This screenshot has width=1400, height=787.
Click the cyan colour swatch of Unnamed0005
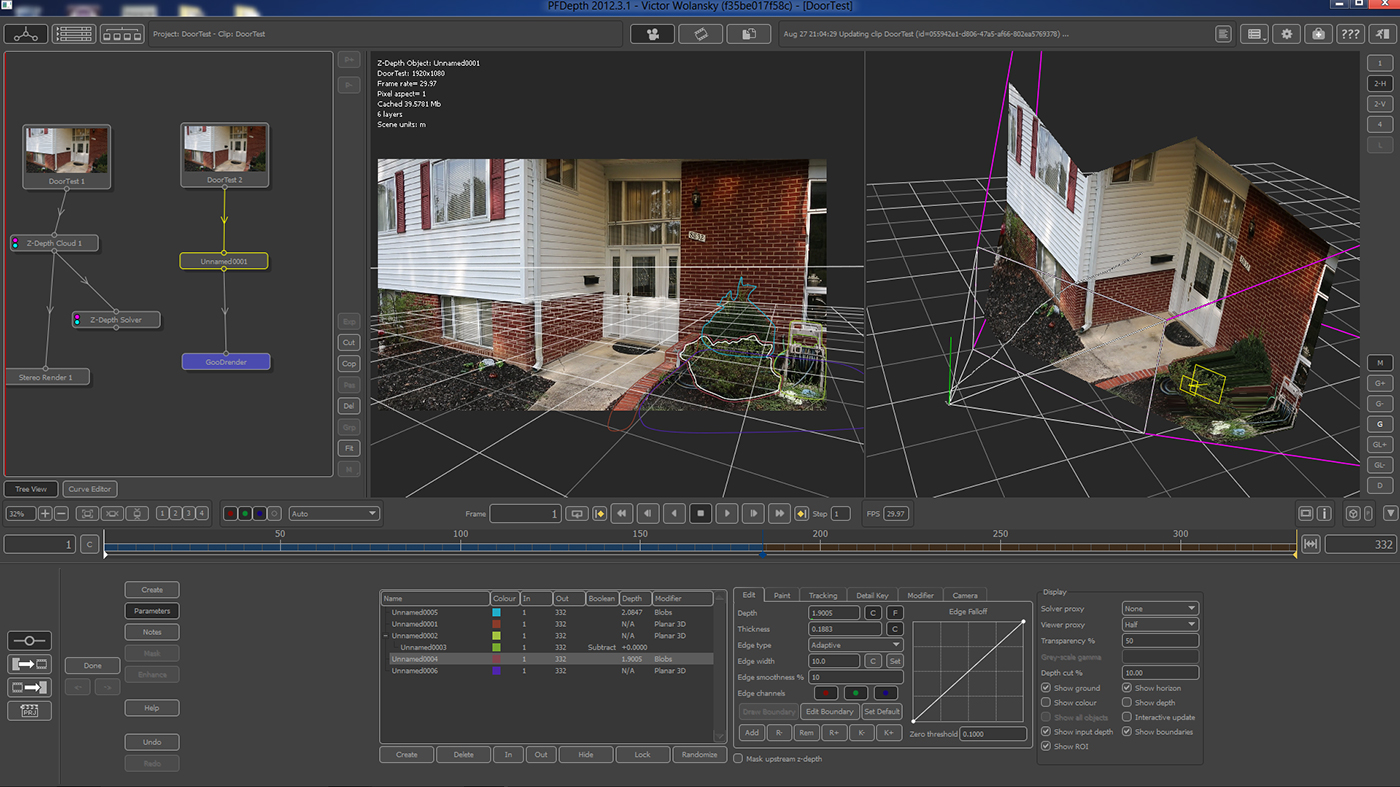point(497,612)
